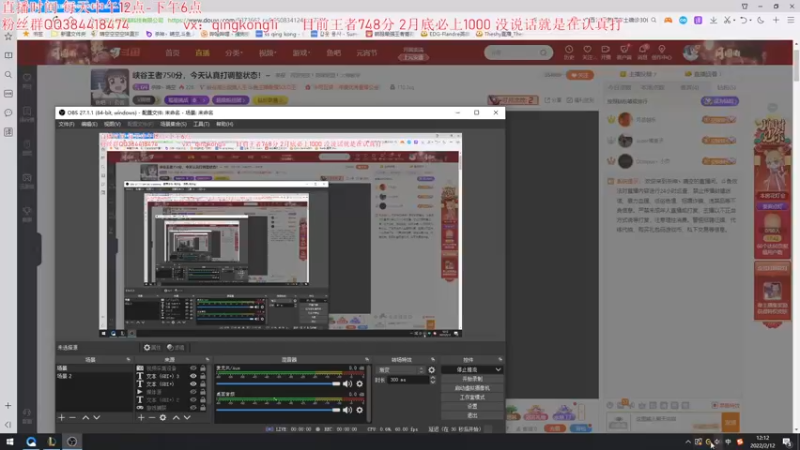Open Douyu 开播 broadcast icon
The height and width of the screenshot is (450, 800).
606,52
